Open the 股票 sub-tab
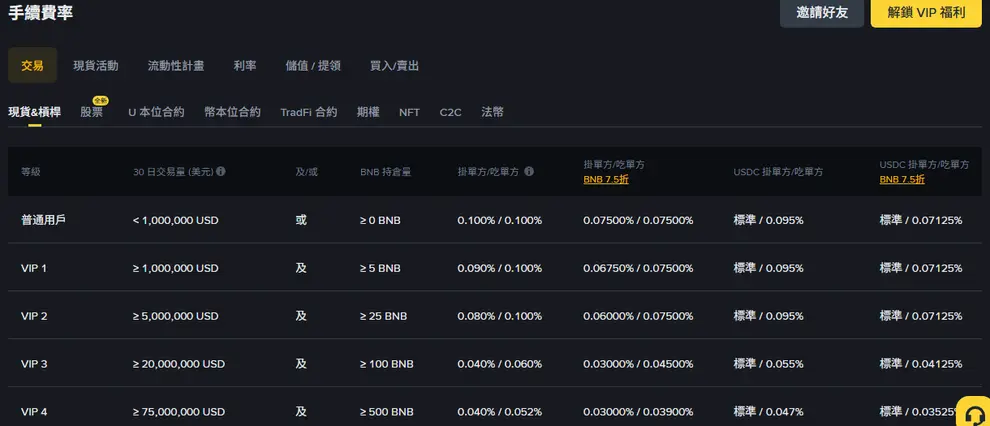 click(92, 112)
